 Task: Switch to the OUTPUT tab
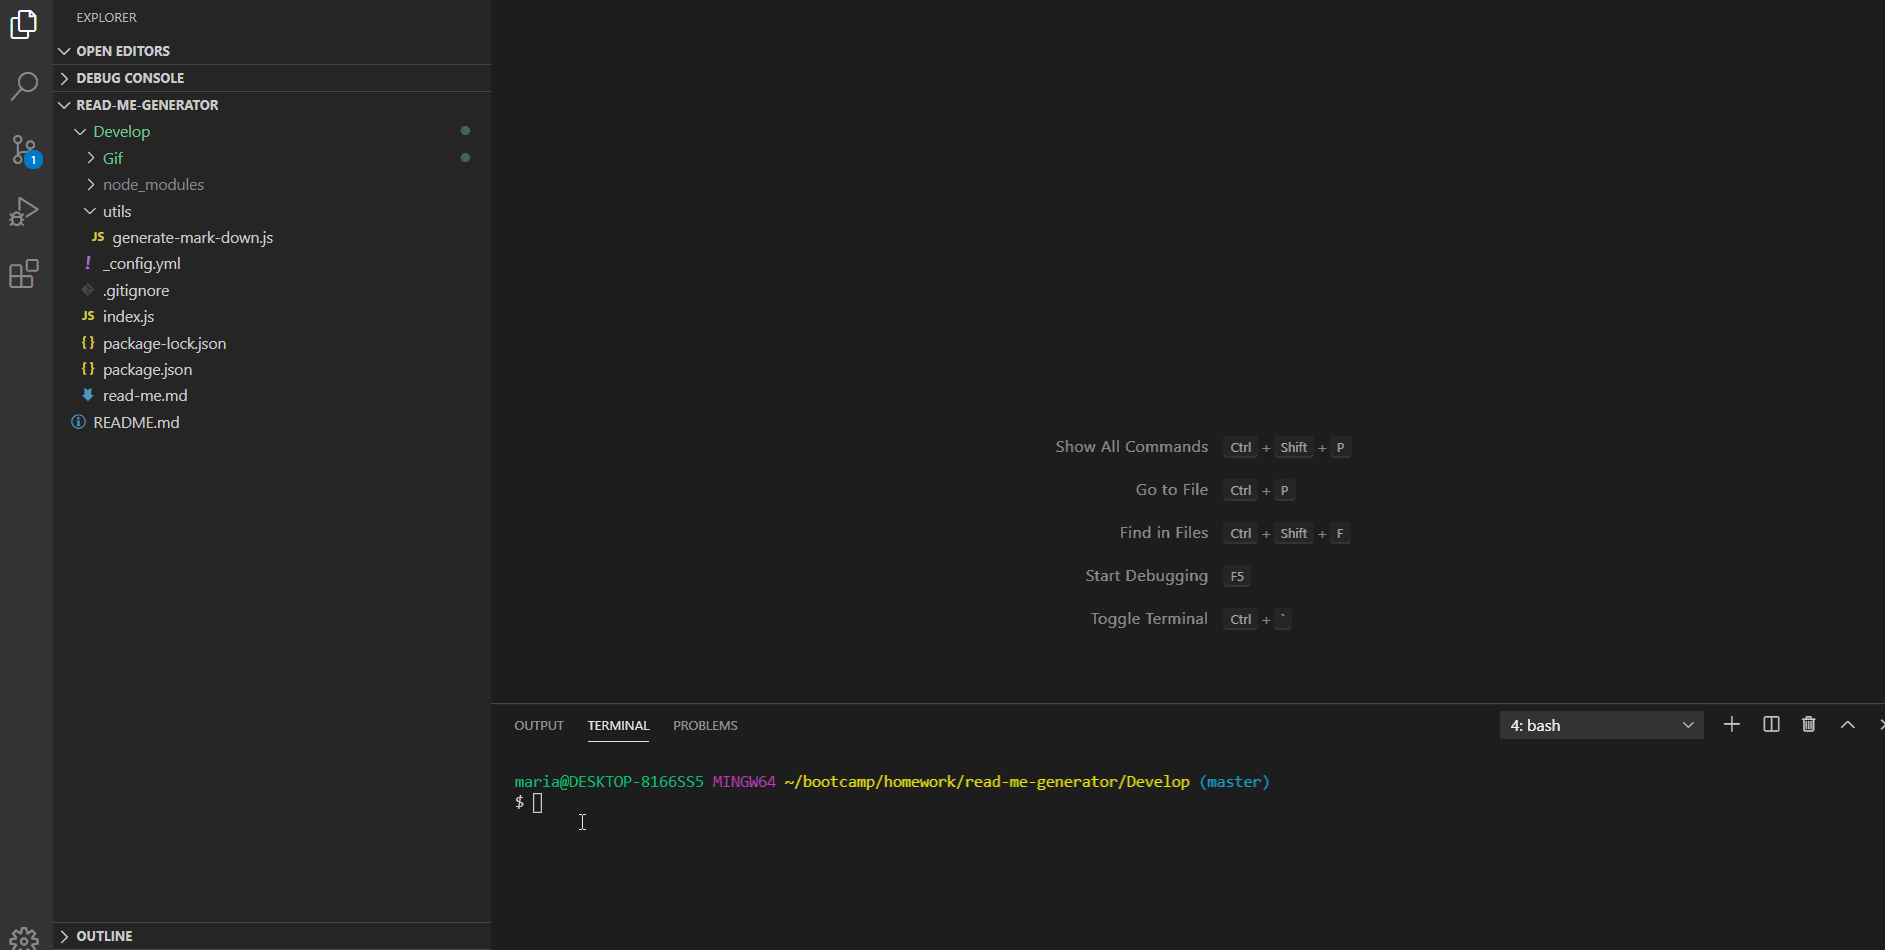coord(539,726)
